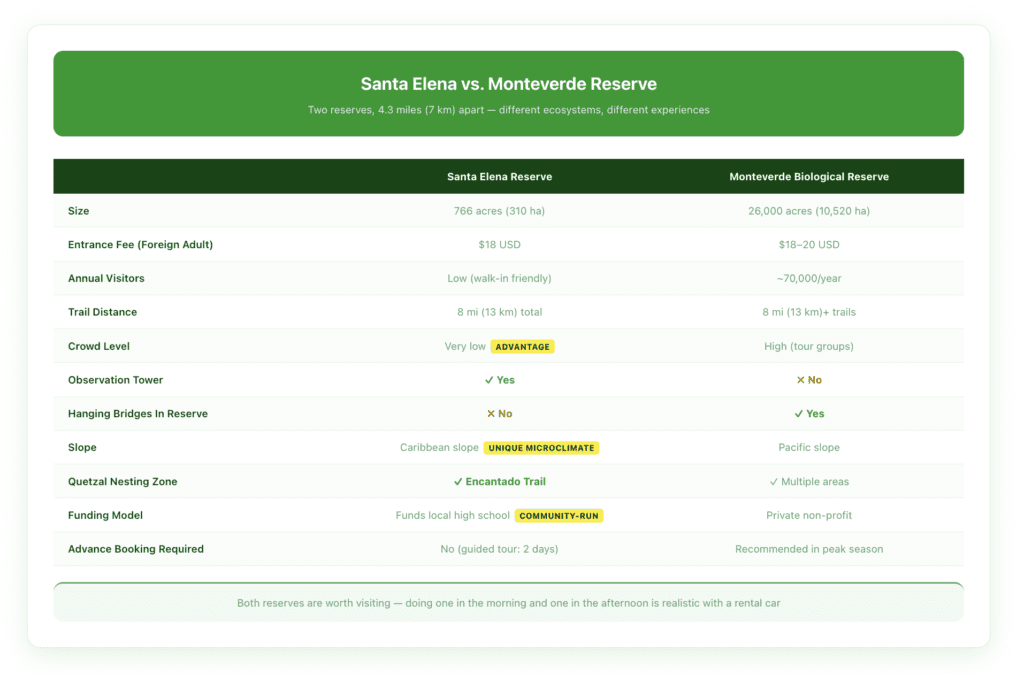Click the X mark in Monteverde Observation Tower cell

pos(800,380)
